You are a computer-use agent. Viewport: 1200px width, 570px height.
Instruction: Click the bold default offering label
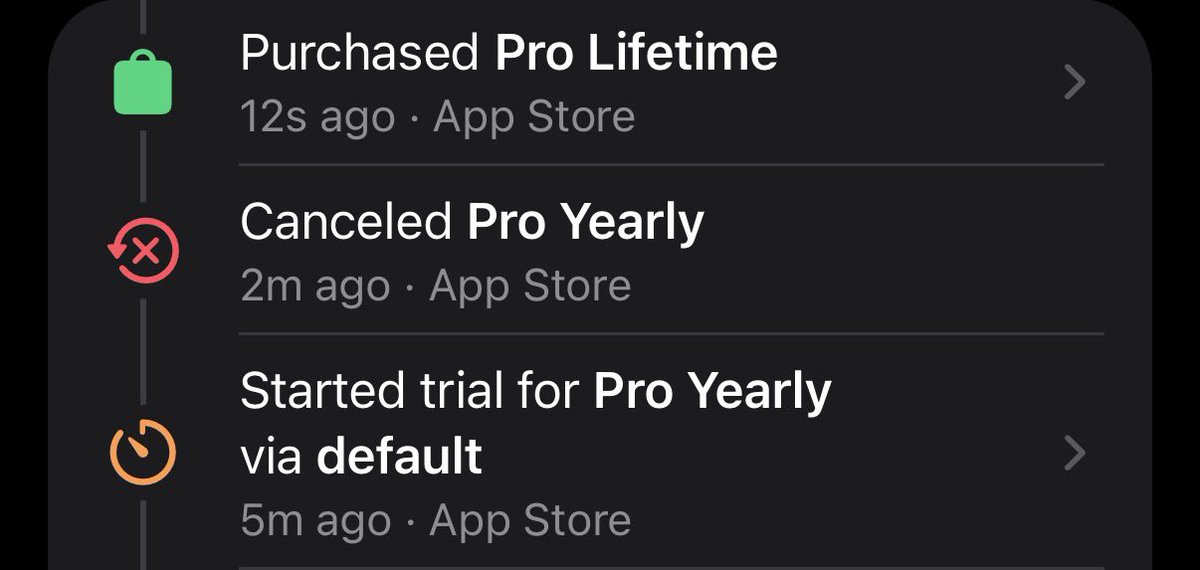pyautogui.click(x=400, y=456)
